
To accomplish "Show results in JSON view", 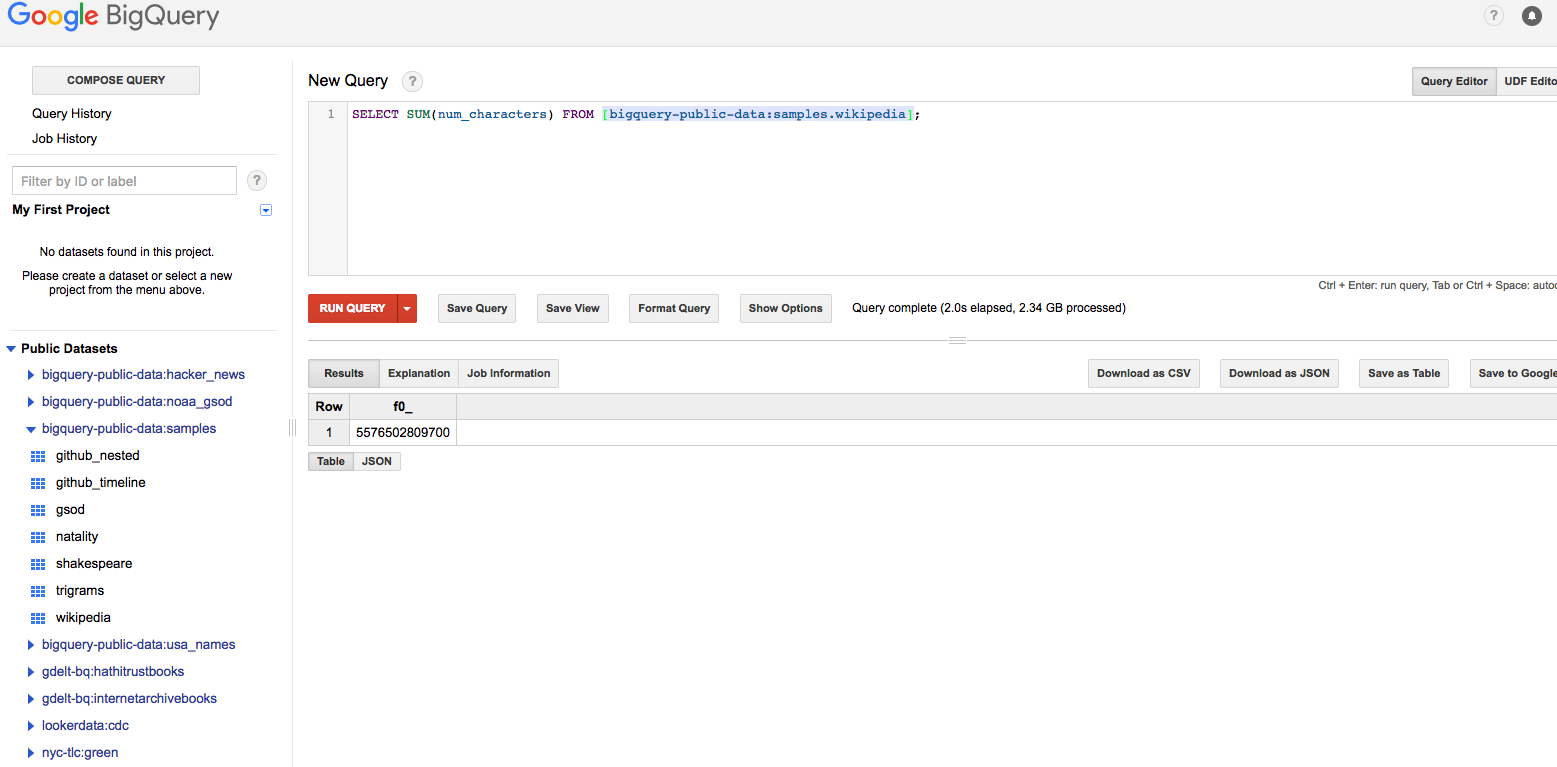I will [x=377, y=461].
